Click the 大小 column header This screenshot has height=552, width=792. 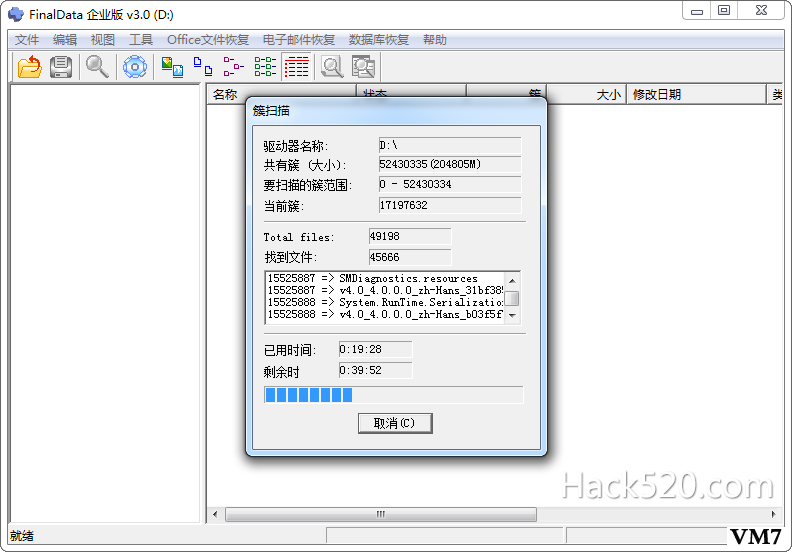[586, 94]
